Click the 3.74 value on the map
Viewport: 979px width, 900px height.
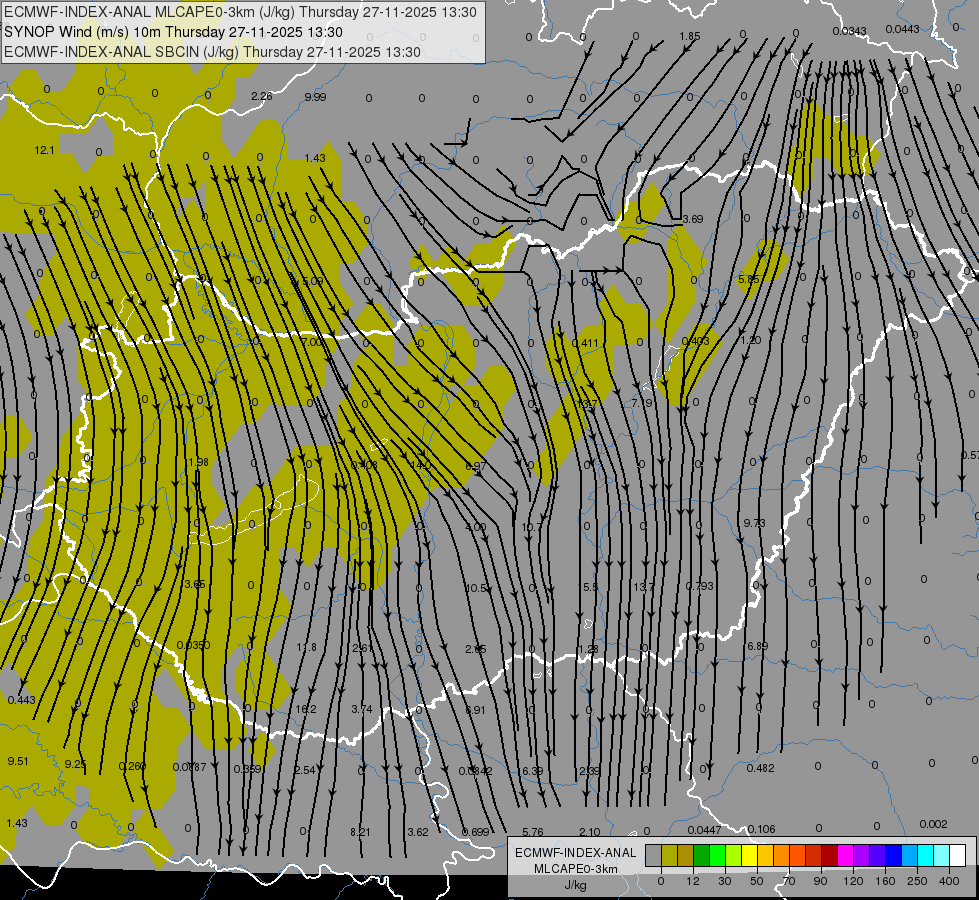[x=362, y=709]
